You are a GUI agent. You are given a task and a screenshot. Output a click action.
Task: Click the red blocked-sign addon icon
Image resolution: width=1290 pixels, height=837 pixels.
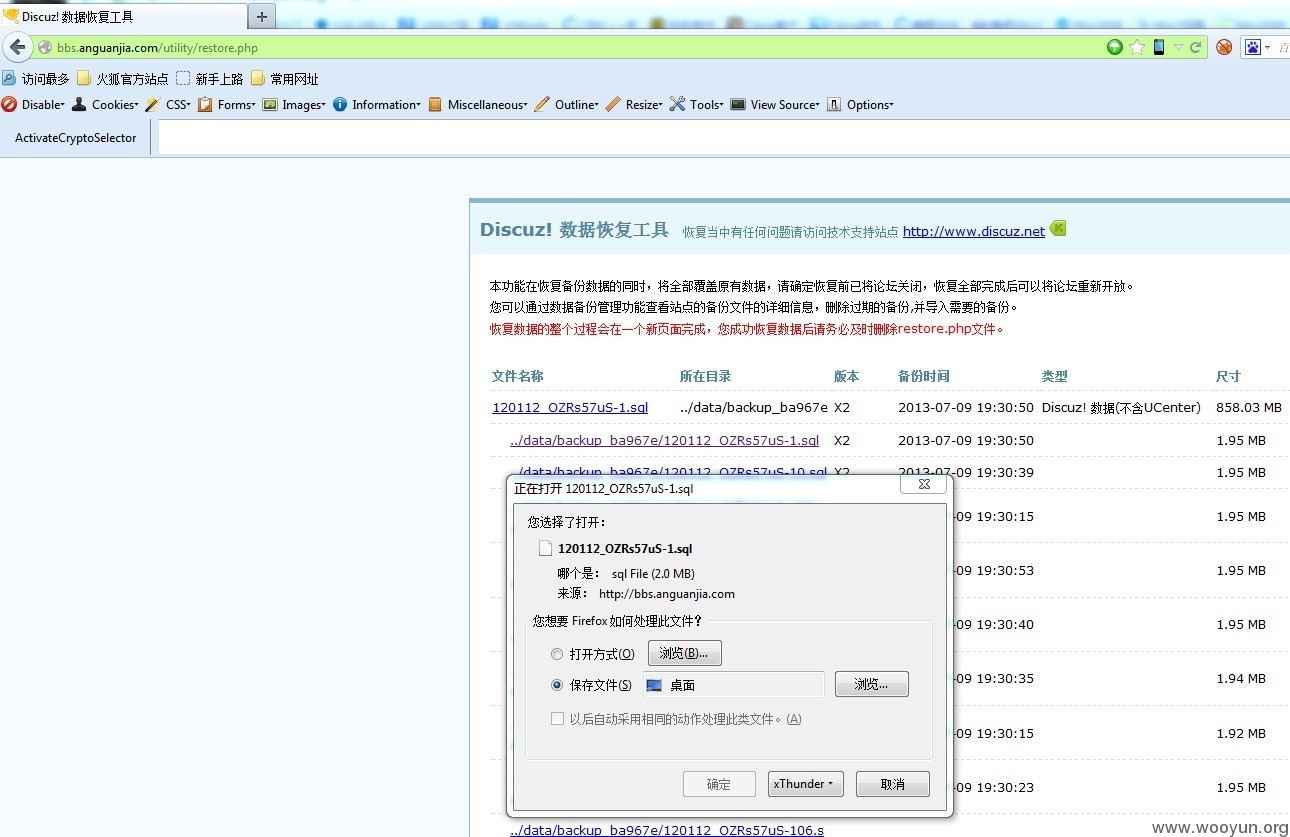click(x=1224, y=47)
